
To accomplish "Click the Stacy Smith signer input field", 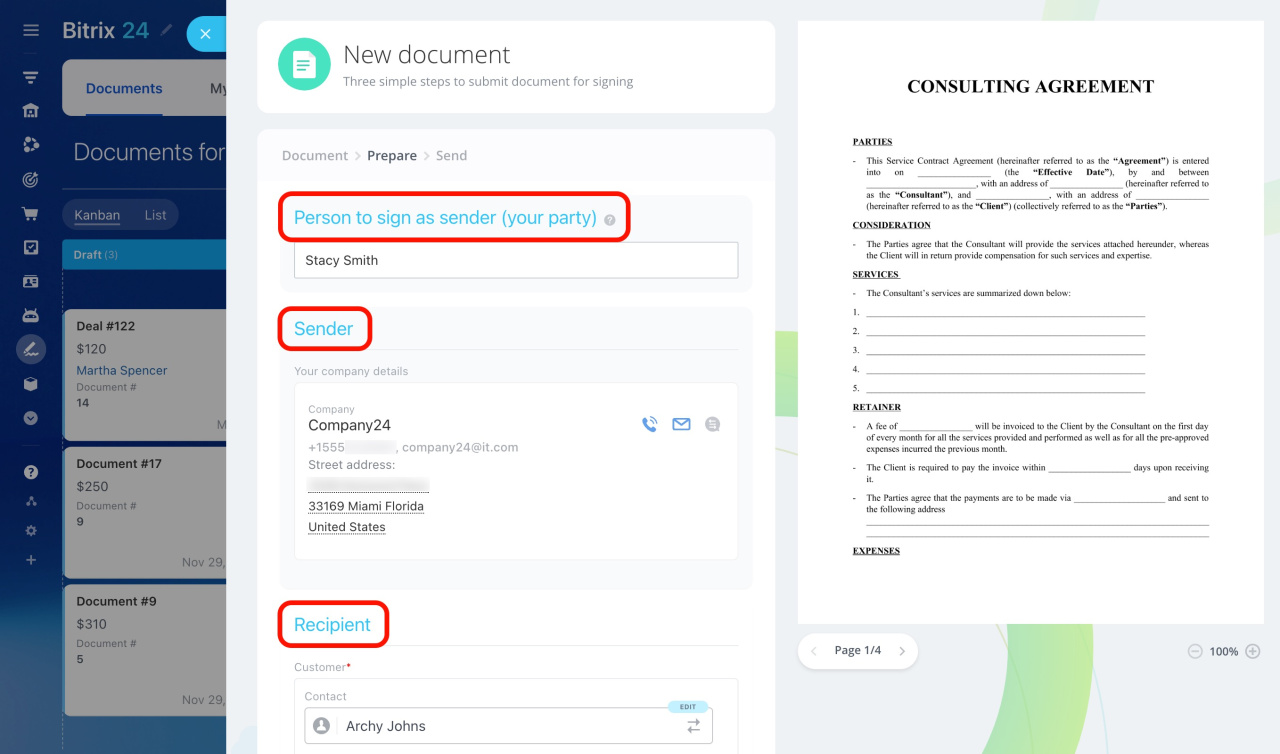I will point(516,260).
